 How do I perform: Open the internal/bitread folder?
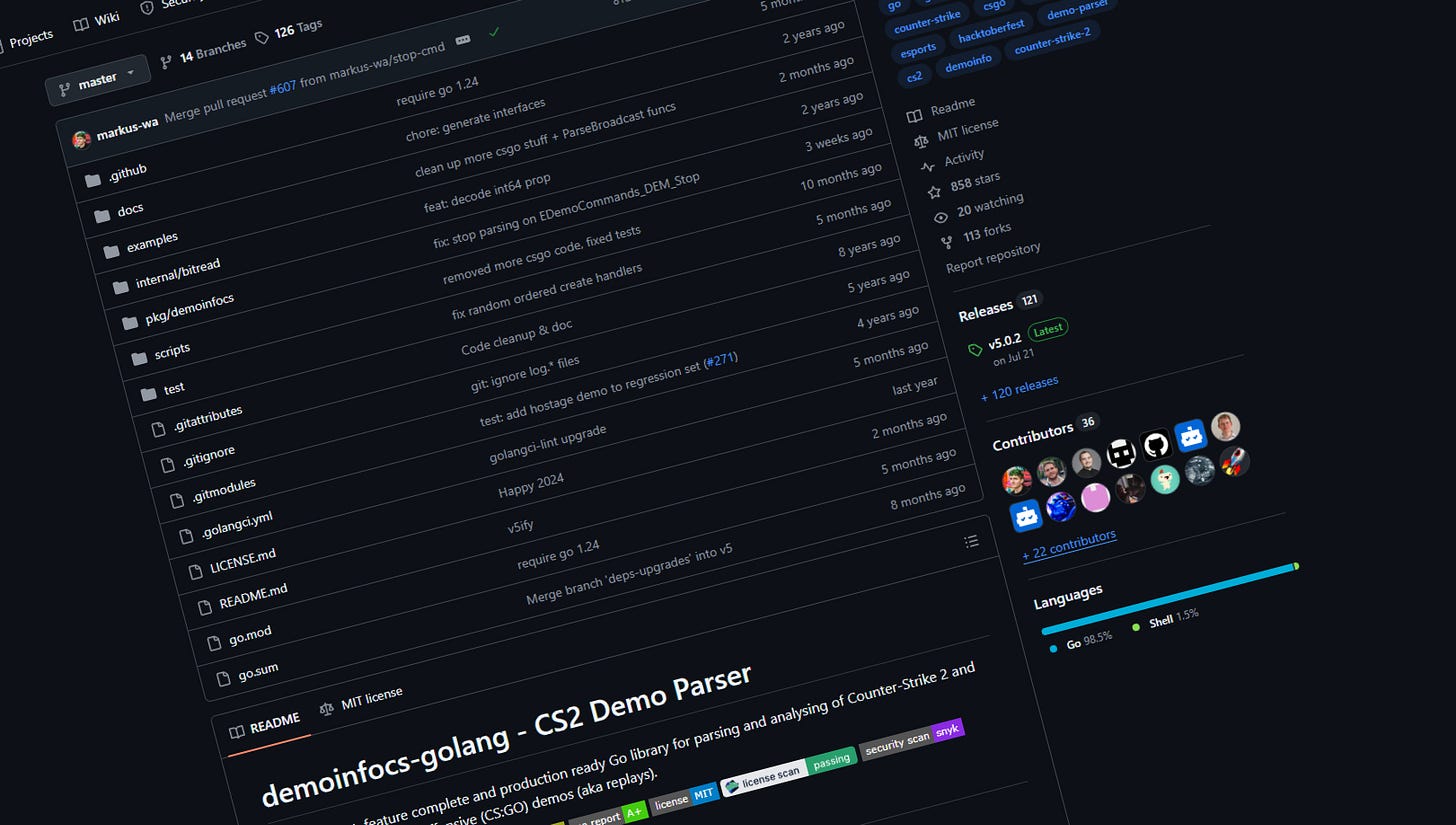tap(177, 273)
